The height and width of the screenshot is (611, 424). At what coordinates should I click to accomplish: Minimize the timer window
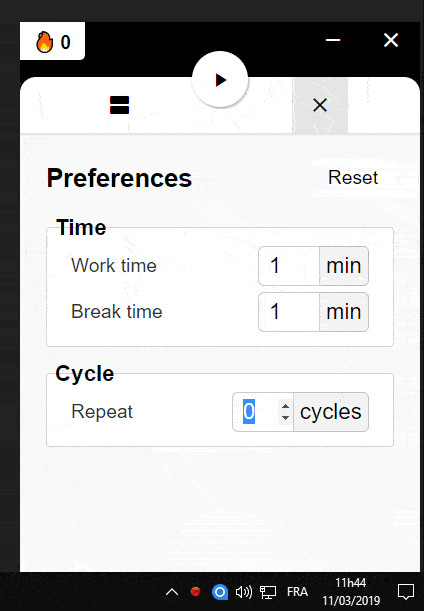pyautogui.click(x=333, y=40)
